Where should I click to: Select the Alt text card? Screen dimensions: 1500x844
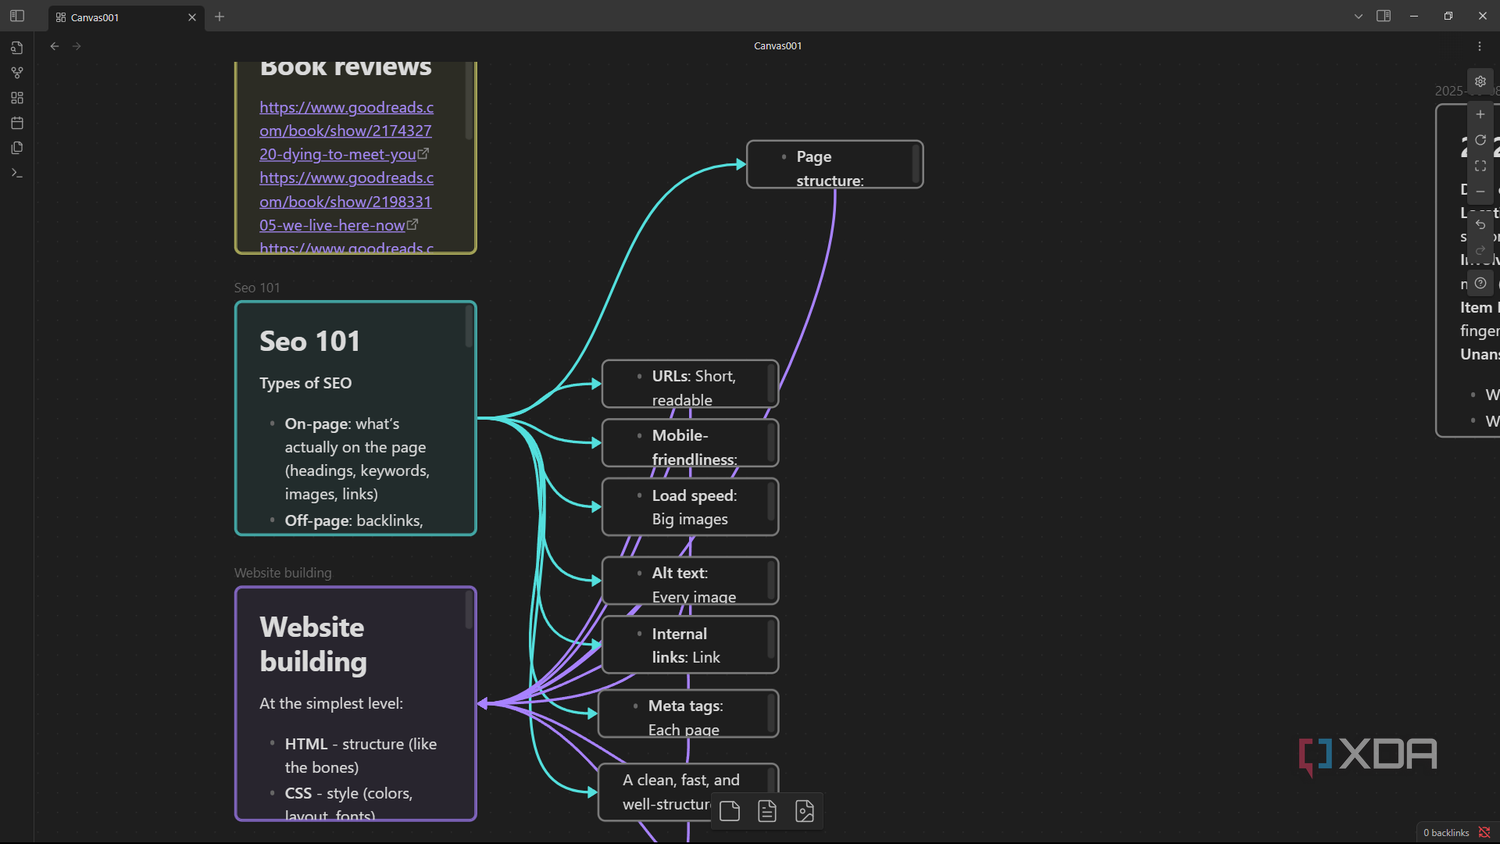click(x=690, y=581)
